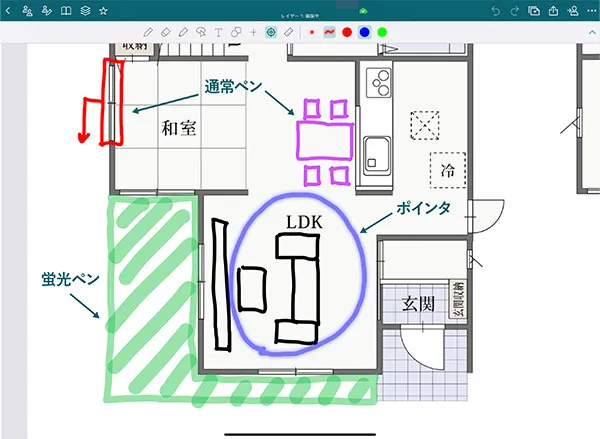Select the red wavy line style

pos(329,33)
